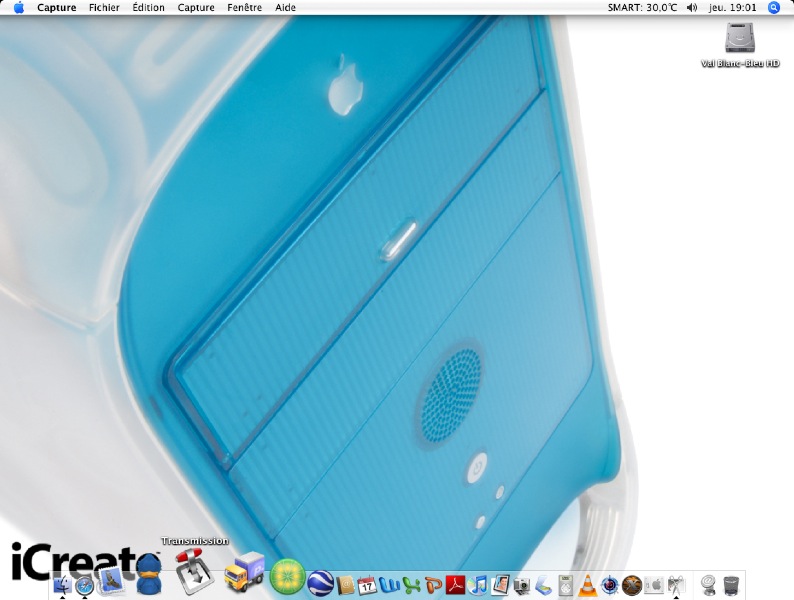
Task: Open the Fenêtre menu
Action: point(245,8)
